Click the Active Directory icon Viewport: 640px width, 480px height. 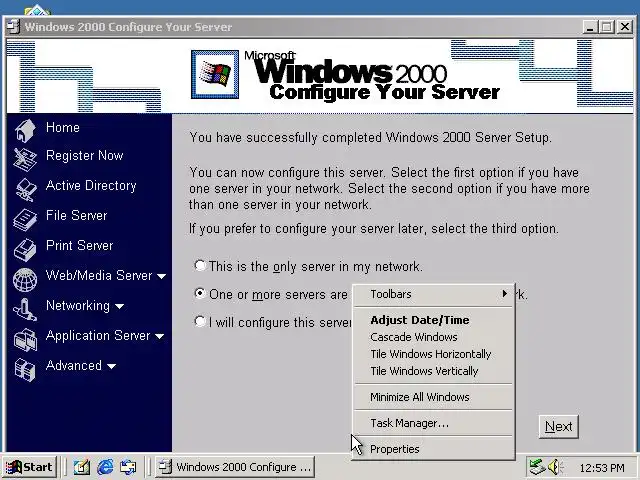(26, 189)
